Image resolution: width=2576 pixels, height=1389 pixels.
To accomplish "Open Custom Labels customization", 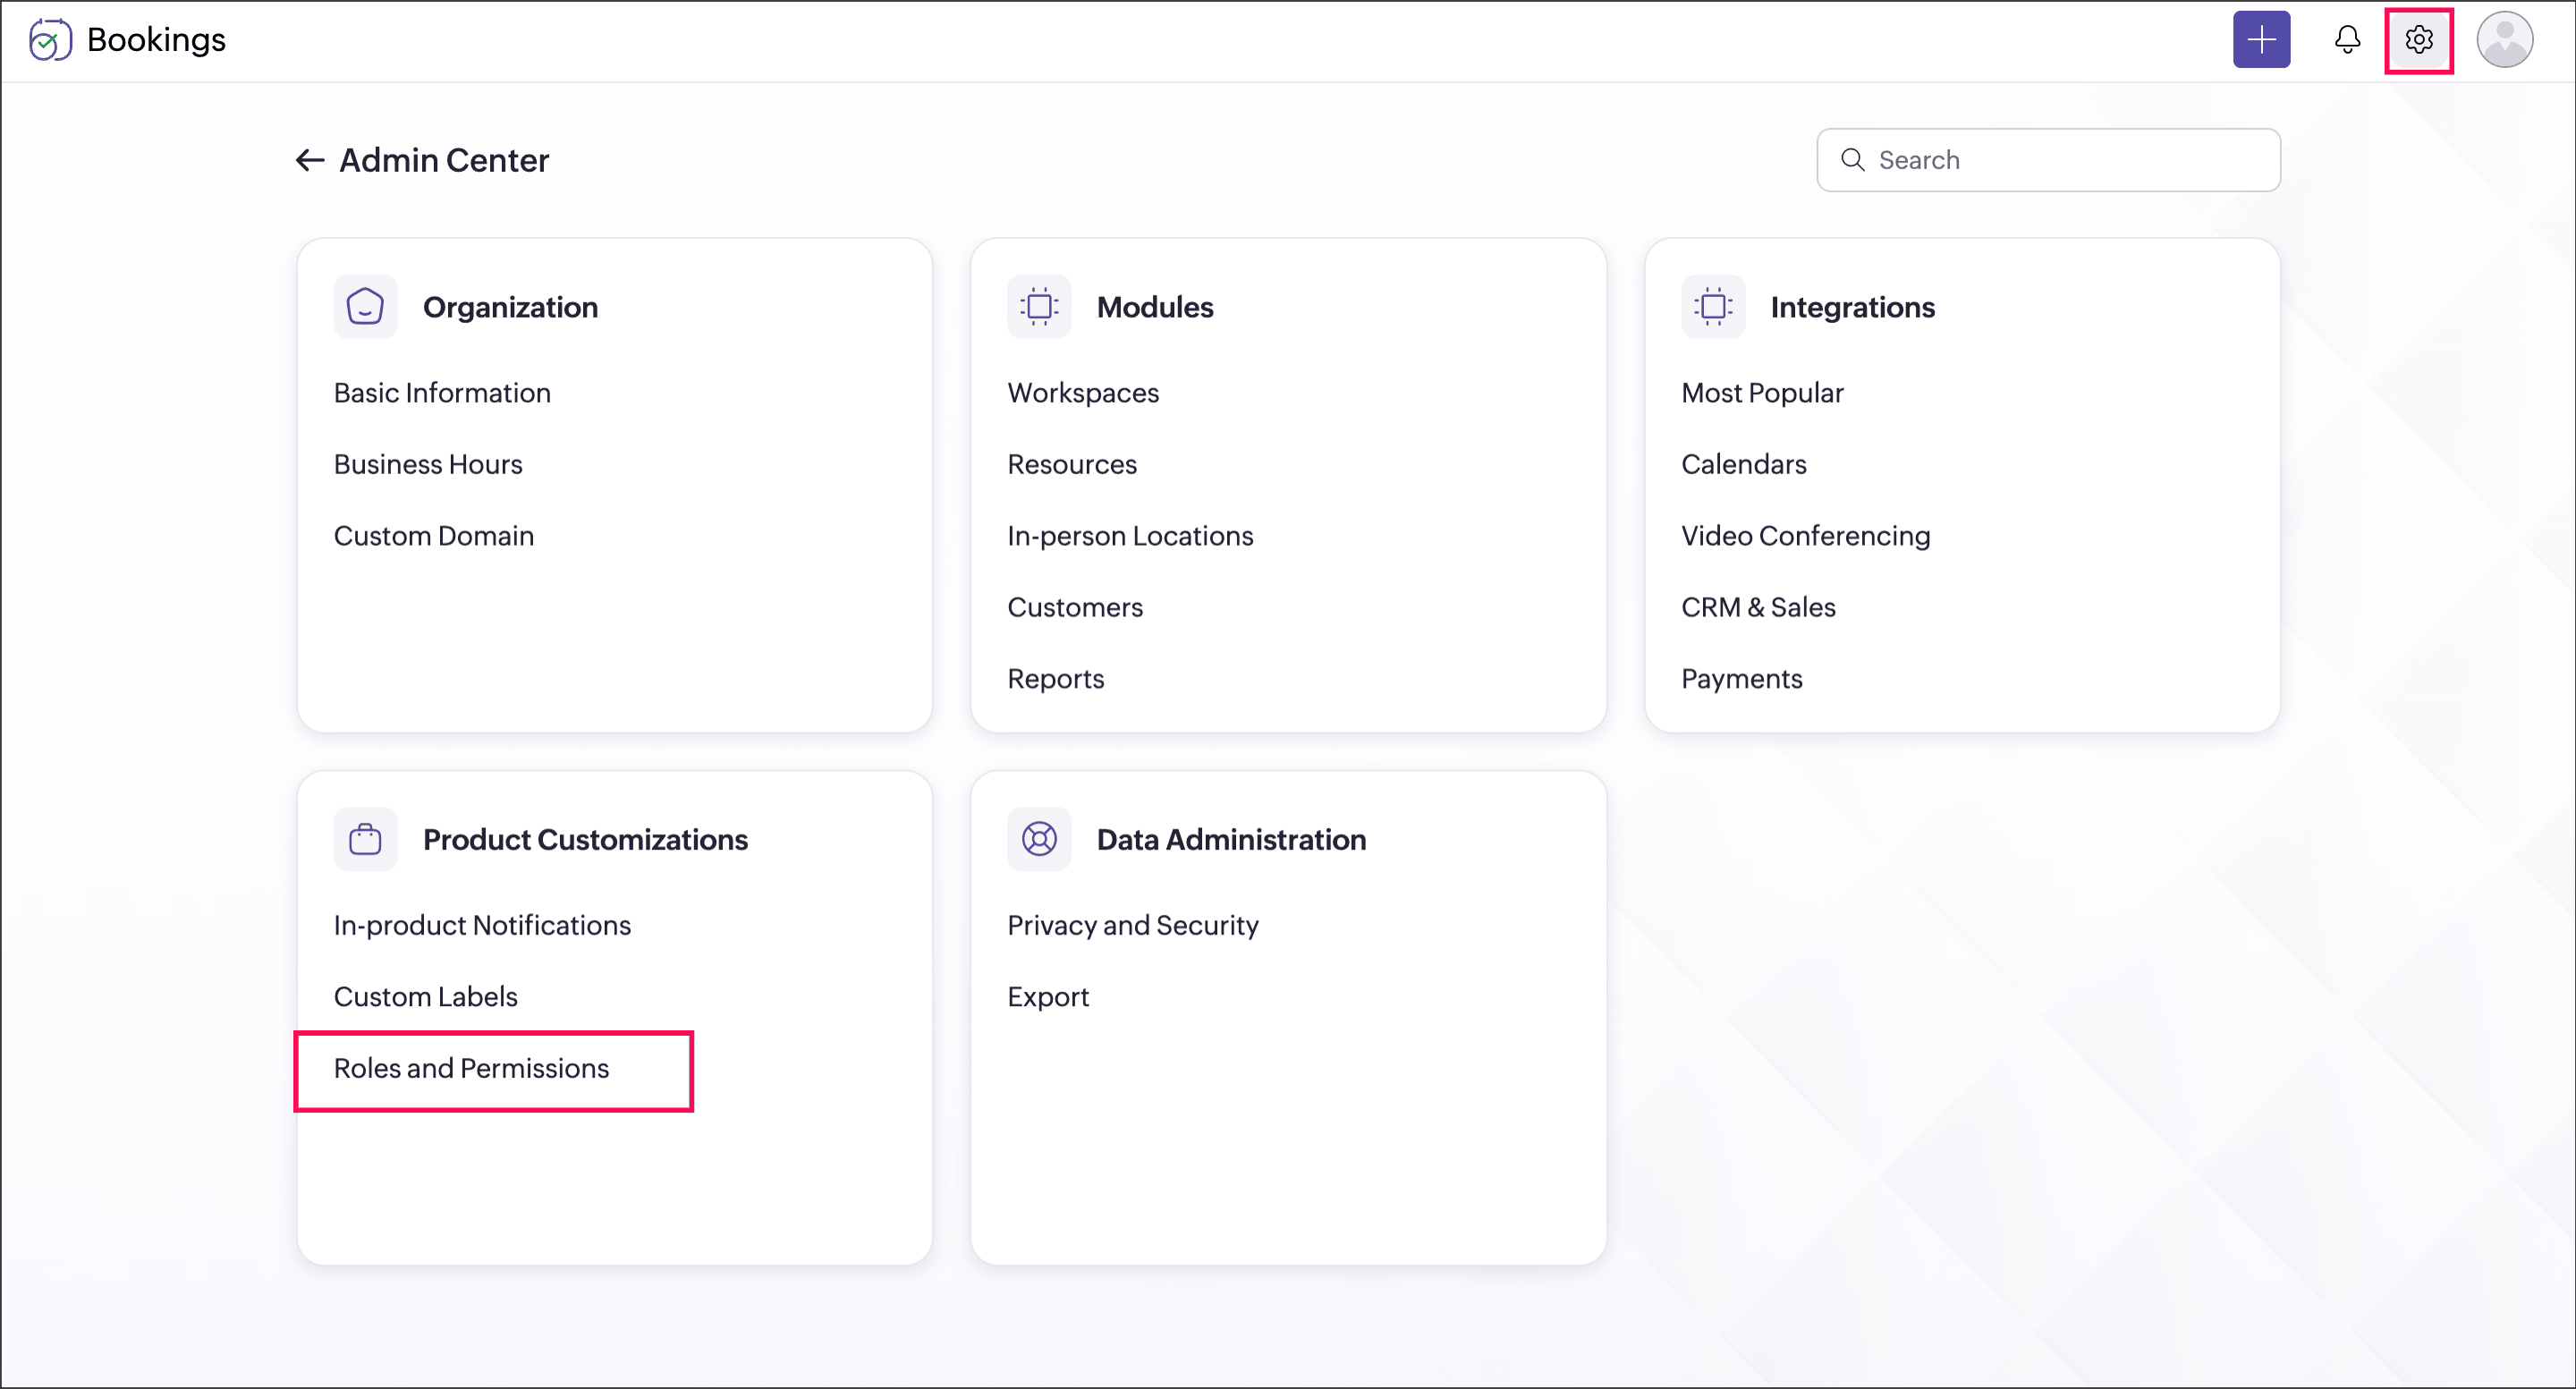I will coord(425,997).
